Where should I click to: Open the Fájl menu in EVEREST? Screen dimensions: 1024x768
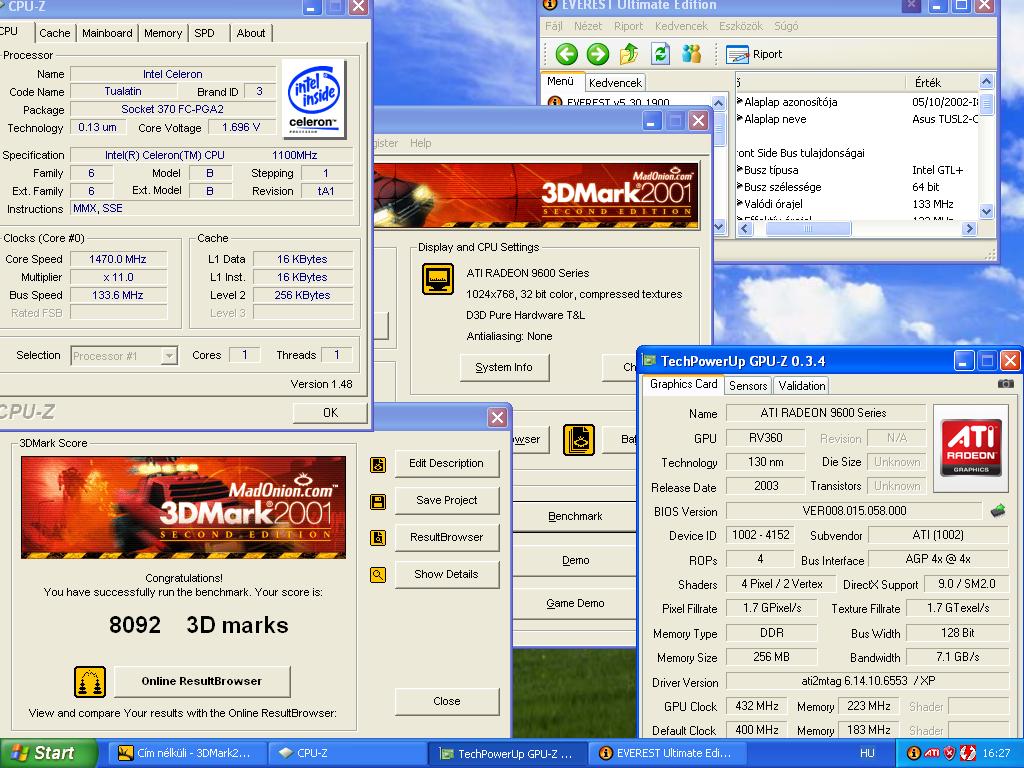[x=554, y=26]
